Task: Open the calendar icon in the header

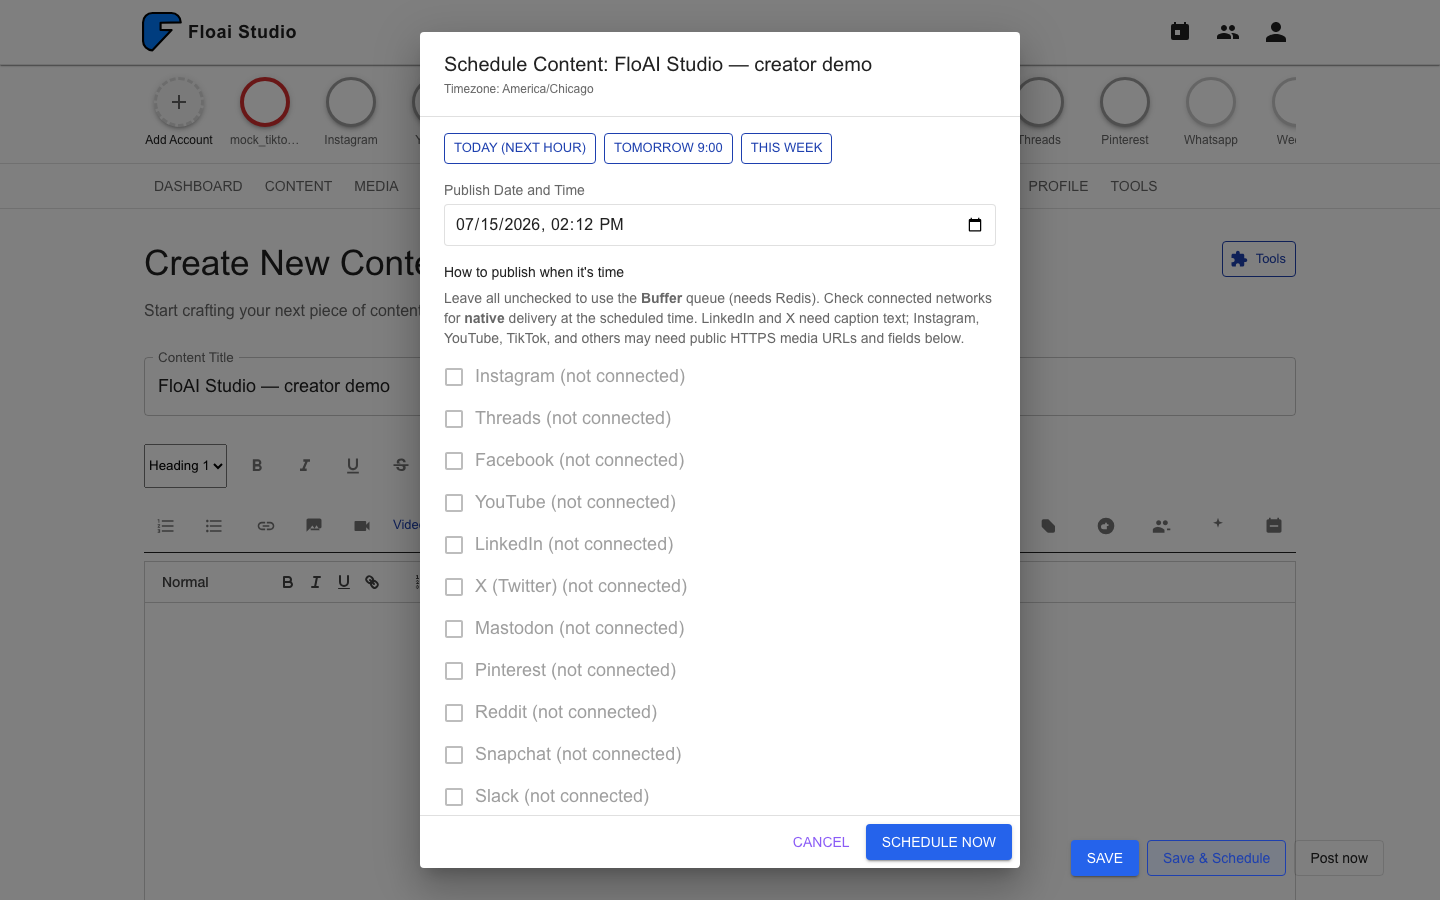Action: pyautogui.click(x=1180, y=32)
